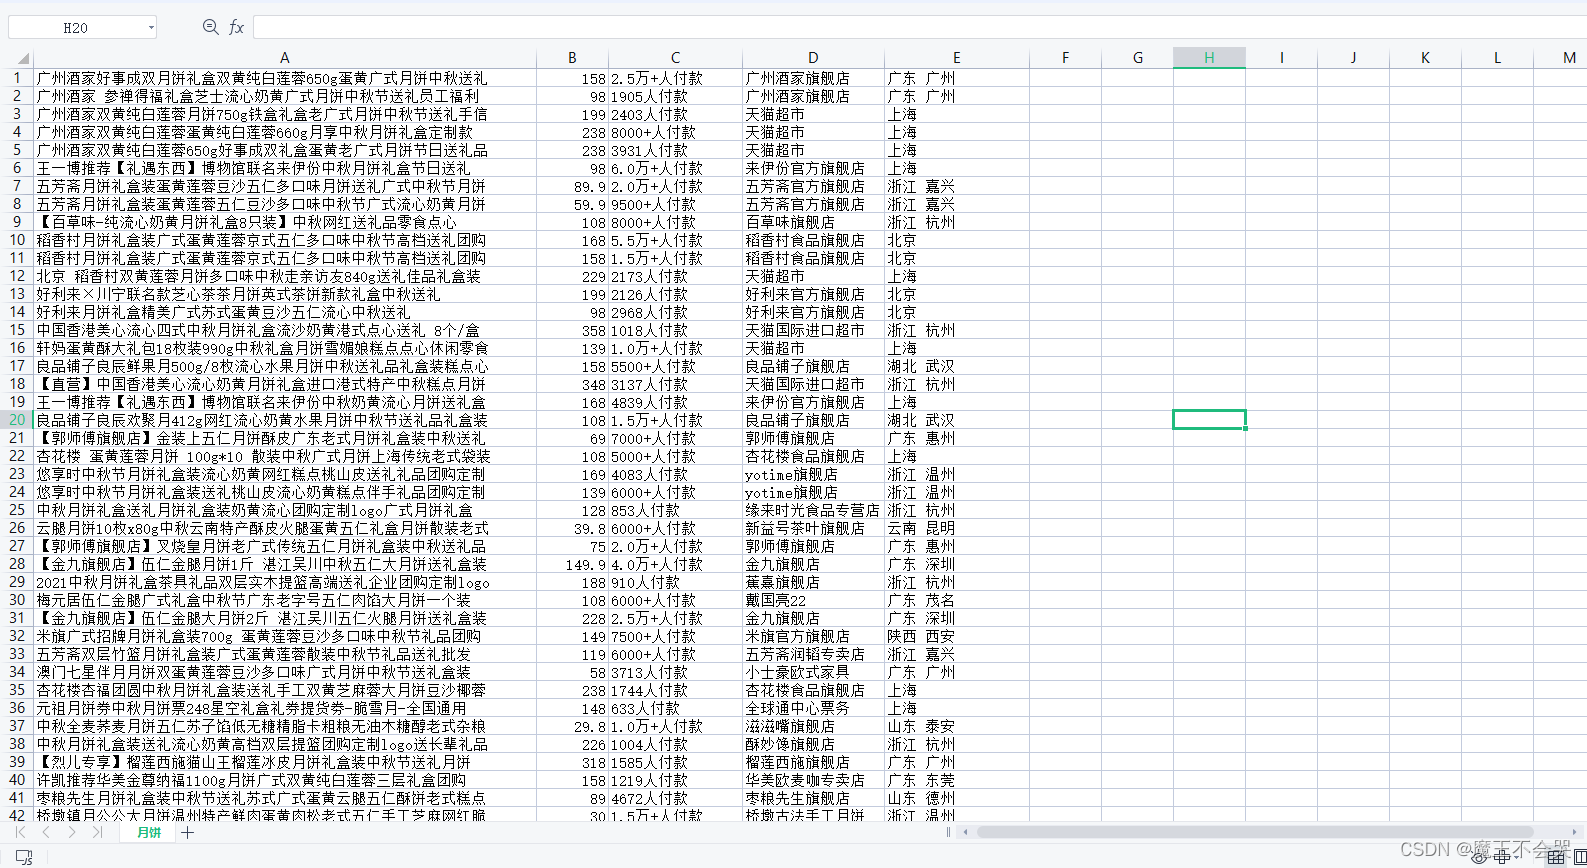Viewport: 1587px width, 868px height.
Task: Select product cell starting '元祖月饼券'
Action: pyautogui.click(x=284, y=708)
